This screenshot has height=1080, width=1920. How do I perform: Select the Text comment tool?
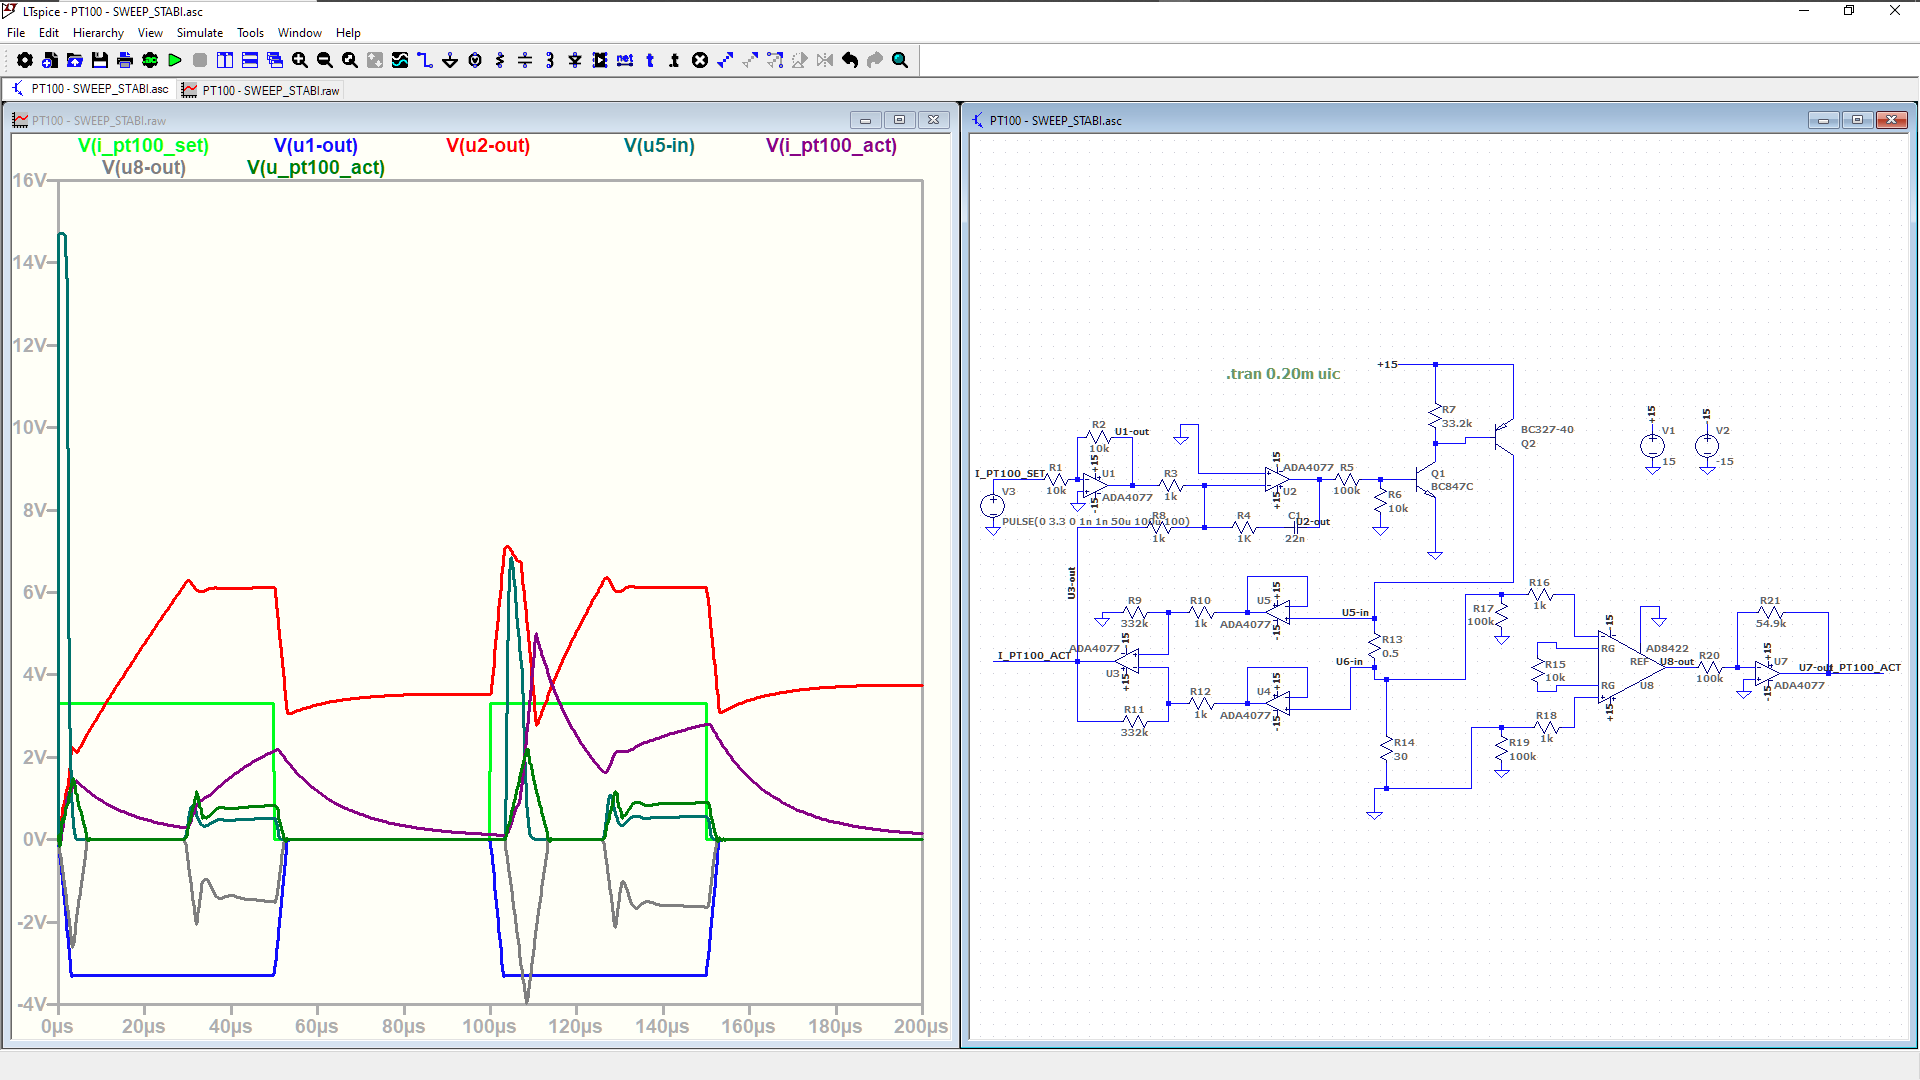pos(650,60)
